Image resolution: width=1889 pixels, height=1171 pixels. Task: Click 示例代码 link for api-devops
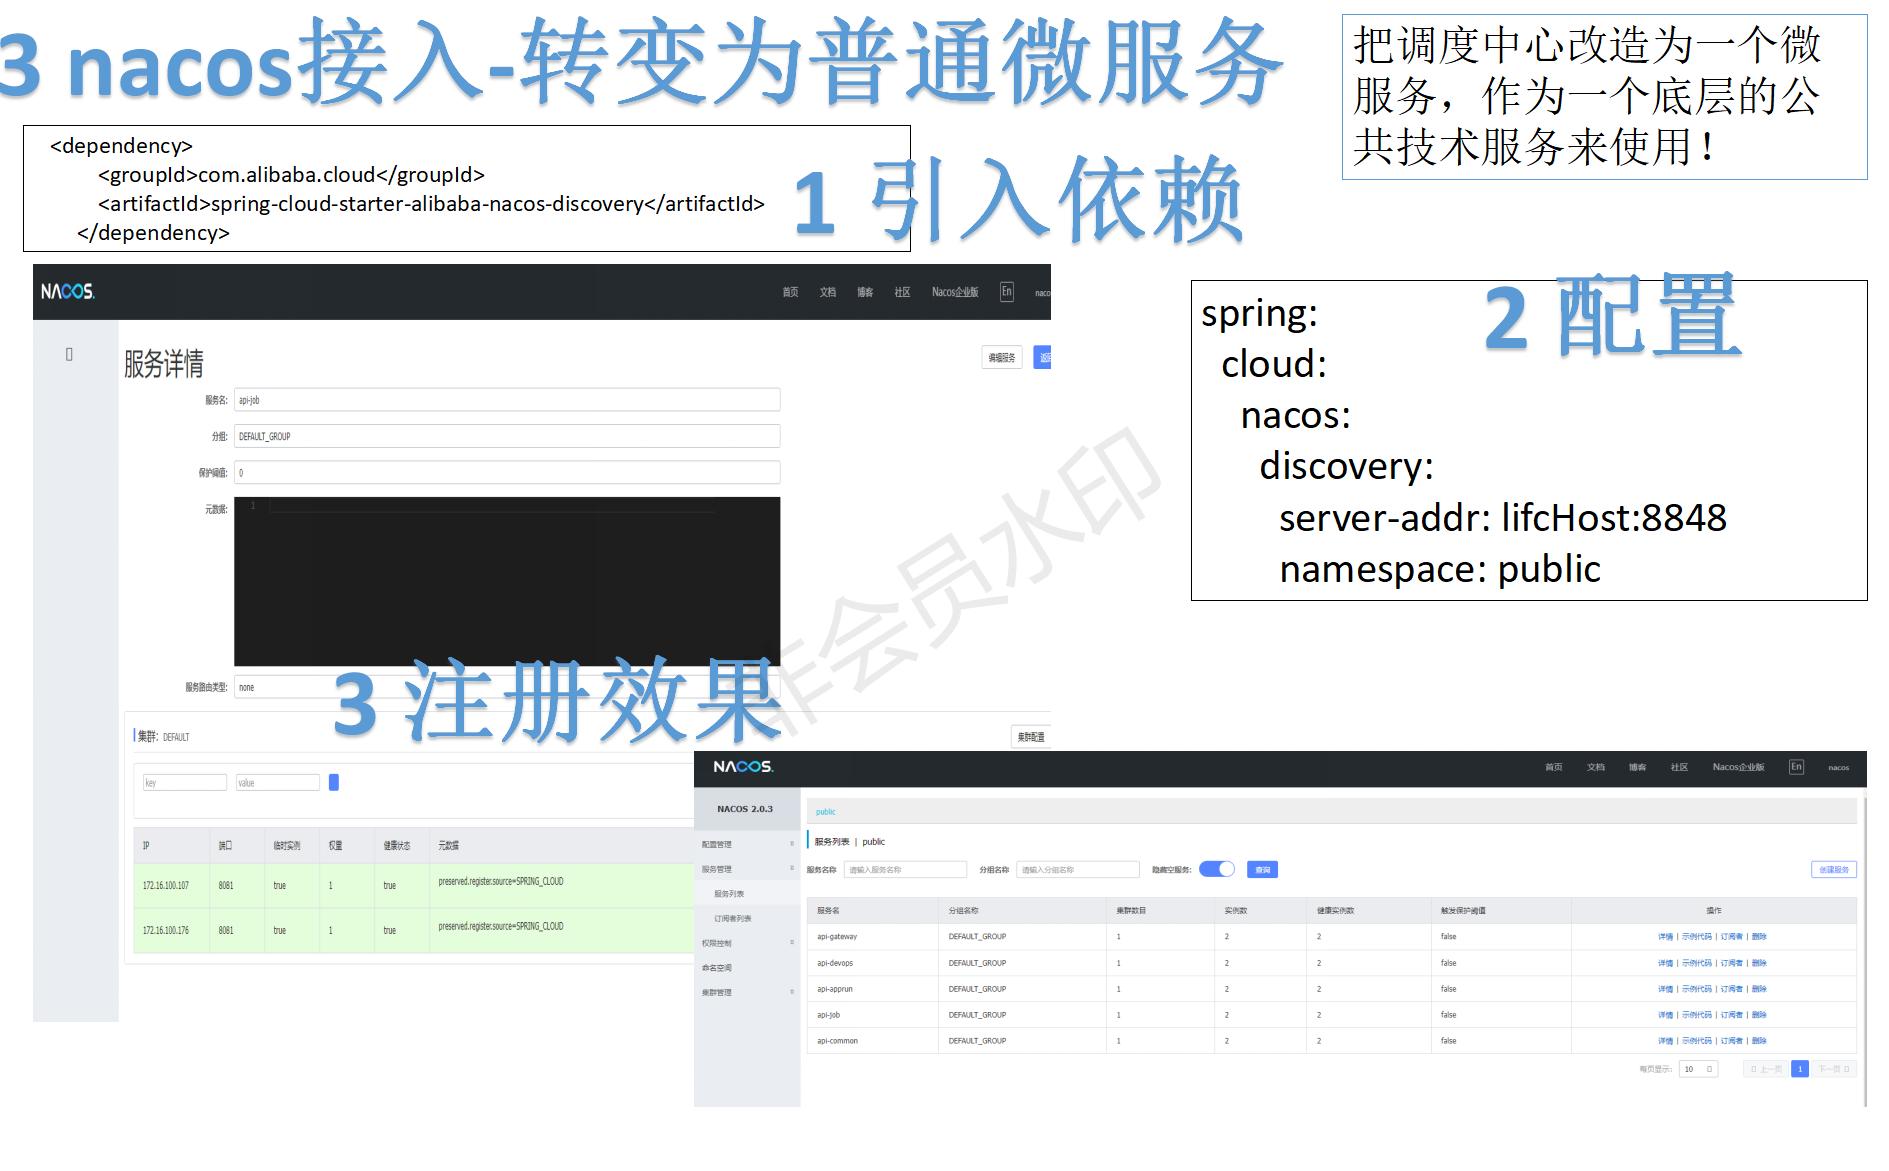(1697, 963)
